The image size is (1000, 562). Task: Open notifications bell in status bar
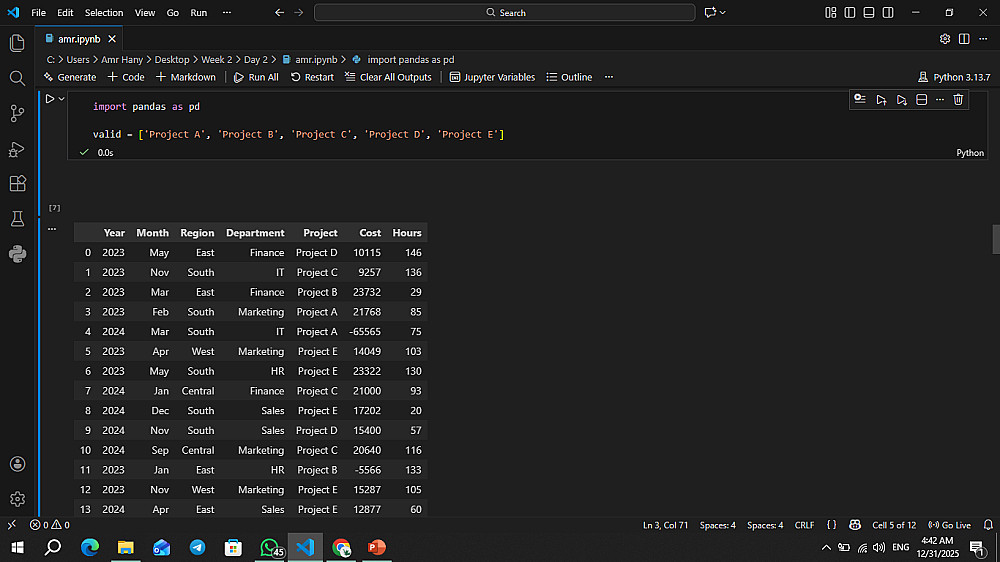click(x=988, y=525)
